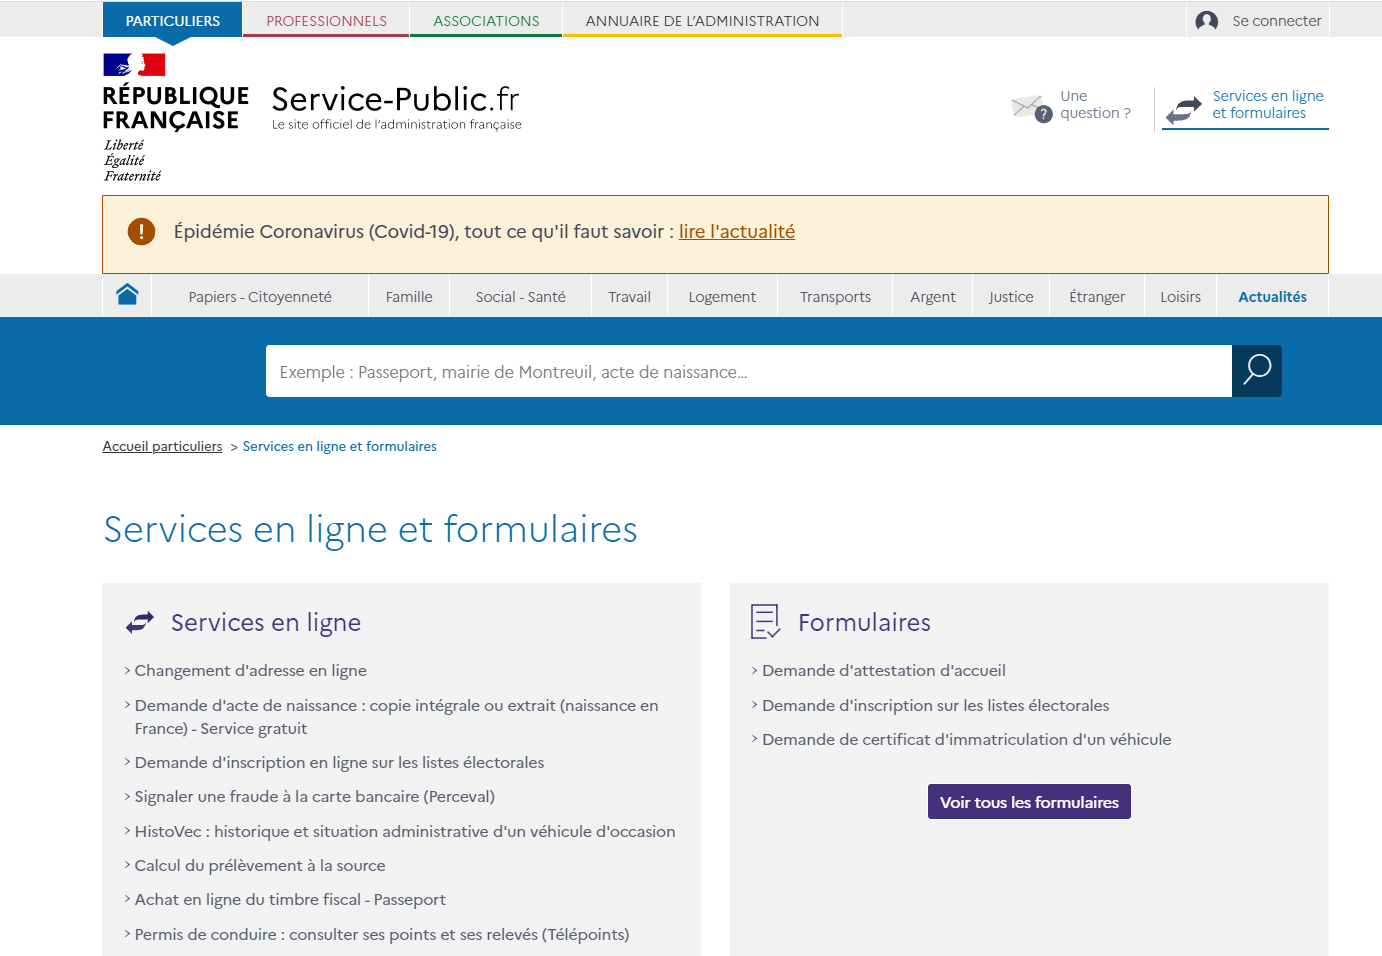Open the Social - Santé menu
Image resolution: width=1382 pixels, height=956 pixels.
point(520,297)
